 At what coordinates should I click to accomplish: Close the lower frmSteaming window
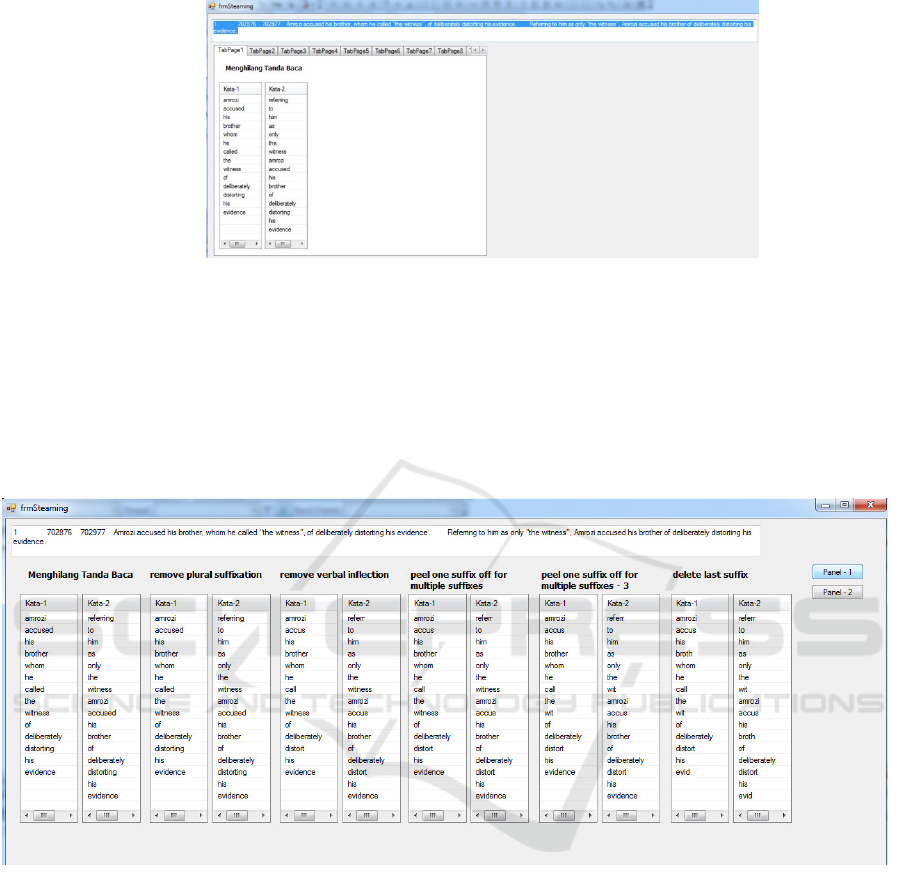(x=870, y=506)
